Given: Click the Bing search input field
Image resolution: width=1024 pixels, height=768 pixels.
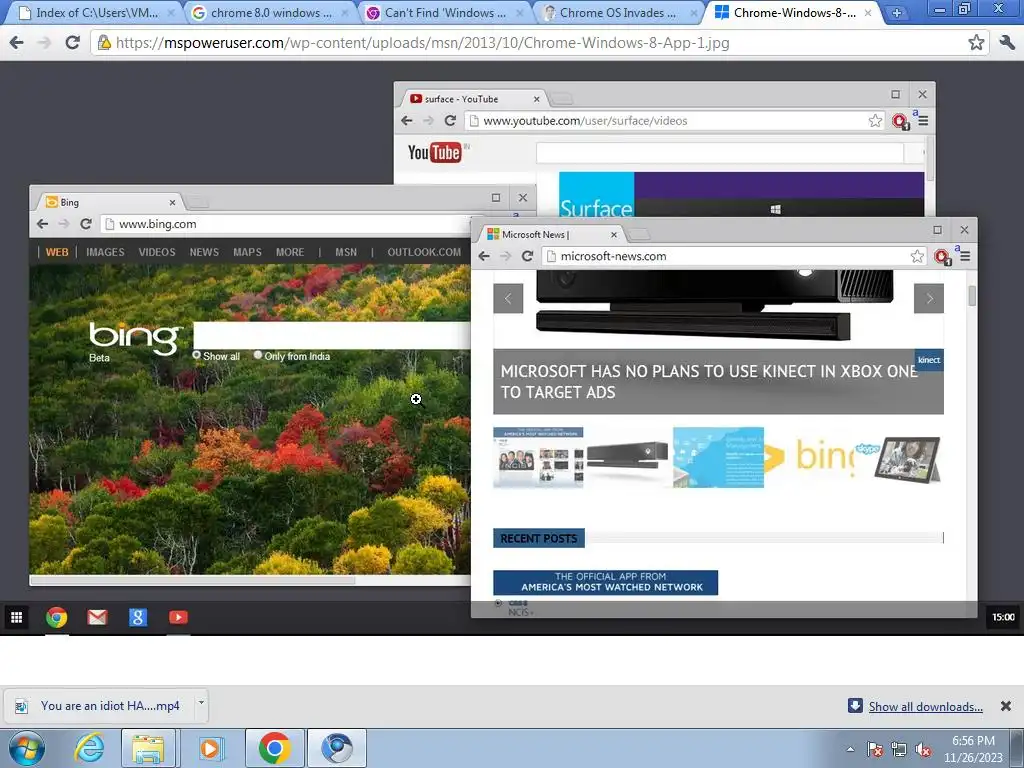Looking at the screenshot, I should pyautogui.click(x=332, y=335).
